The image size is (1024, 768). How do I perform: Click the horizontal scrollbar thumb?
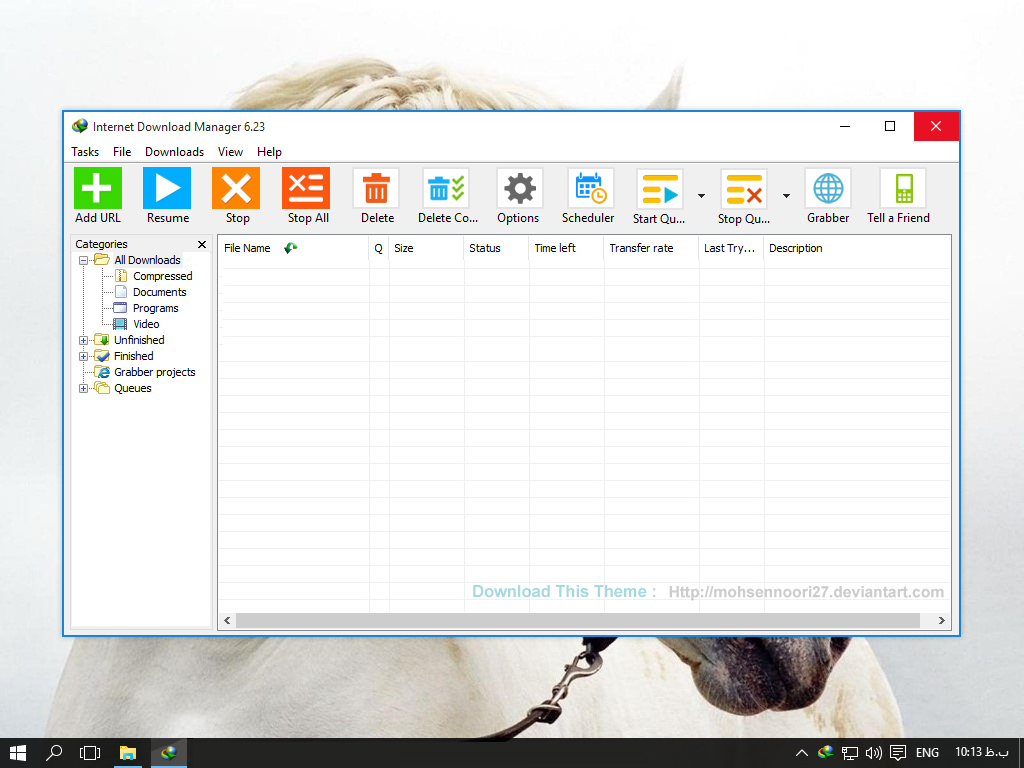(578, 620)
